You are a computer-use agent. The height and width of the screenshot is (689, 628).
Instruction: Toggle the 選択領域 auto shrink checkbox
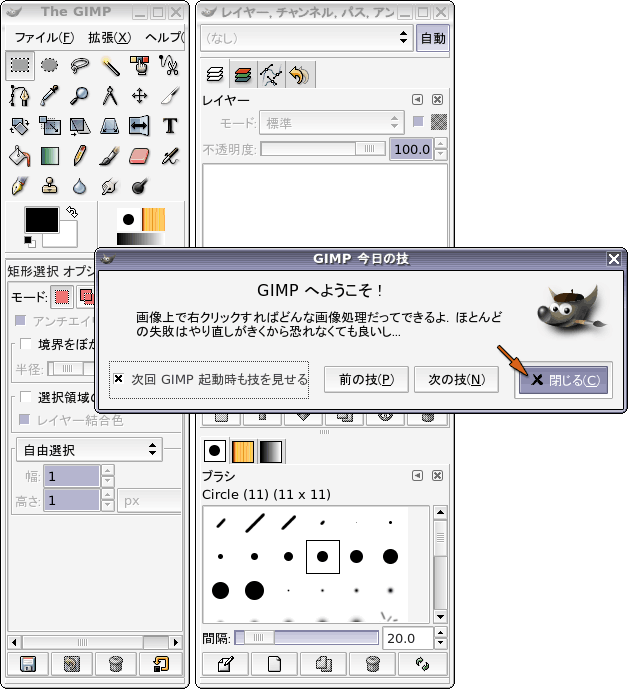(25, 397)
